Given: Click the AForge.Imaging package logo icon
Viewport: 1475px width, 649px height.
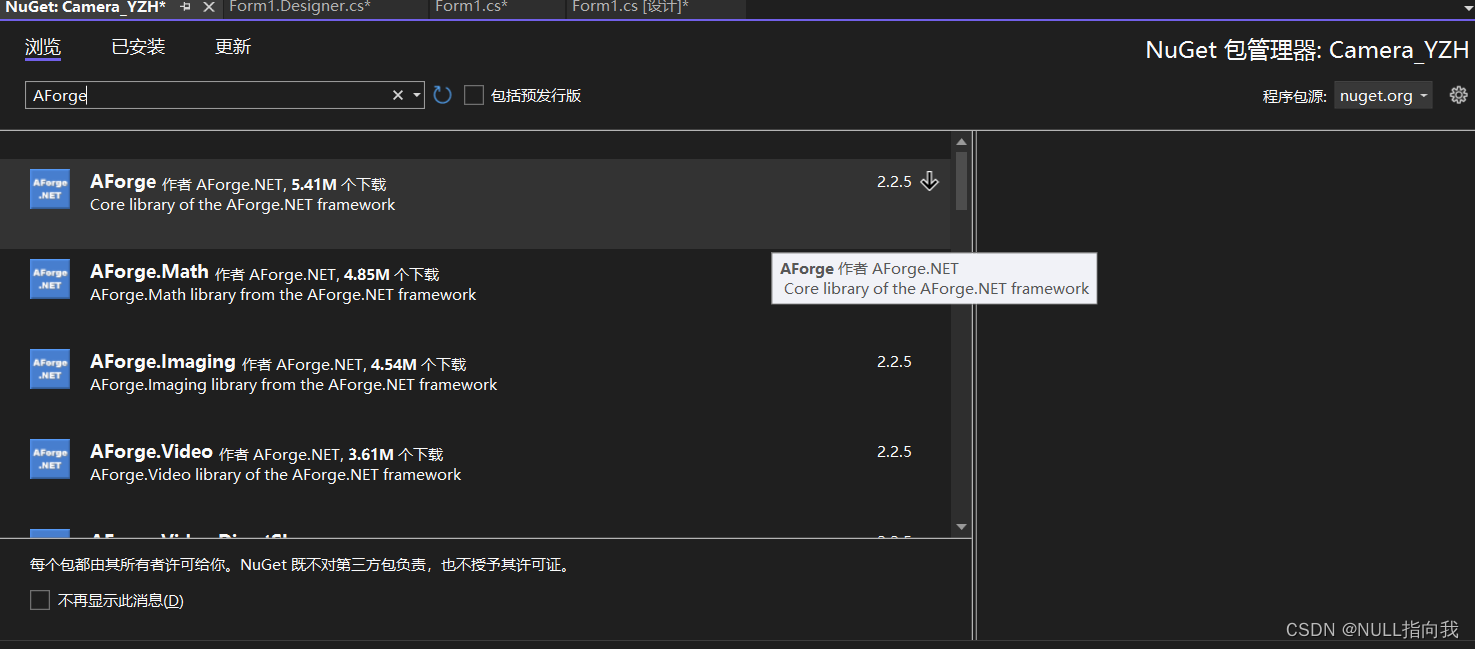Looking at the screenshot, I should pos(50,369).
